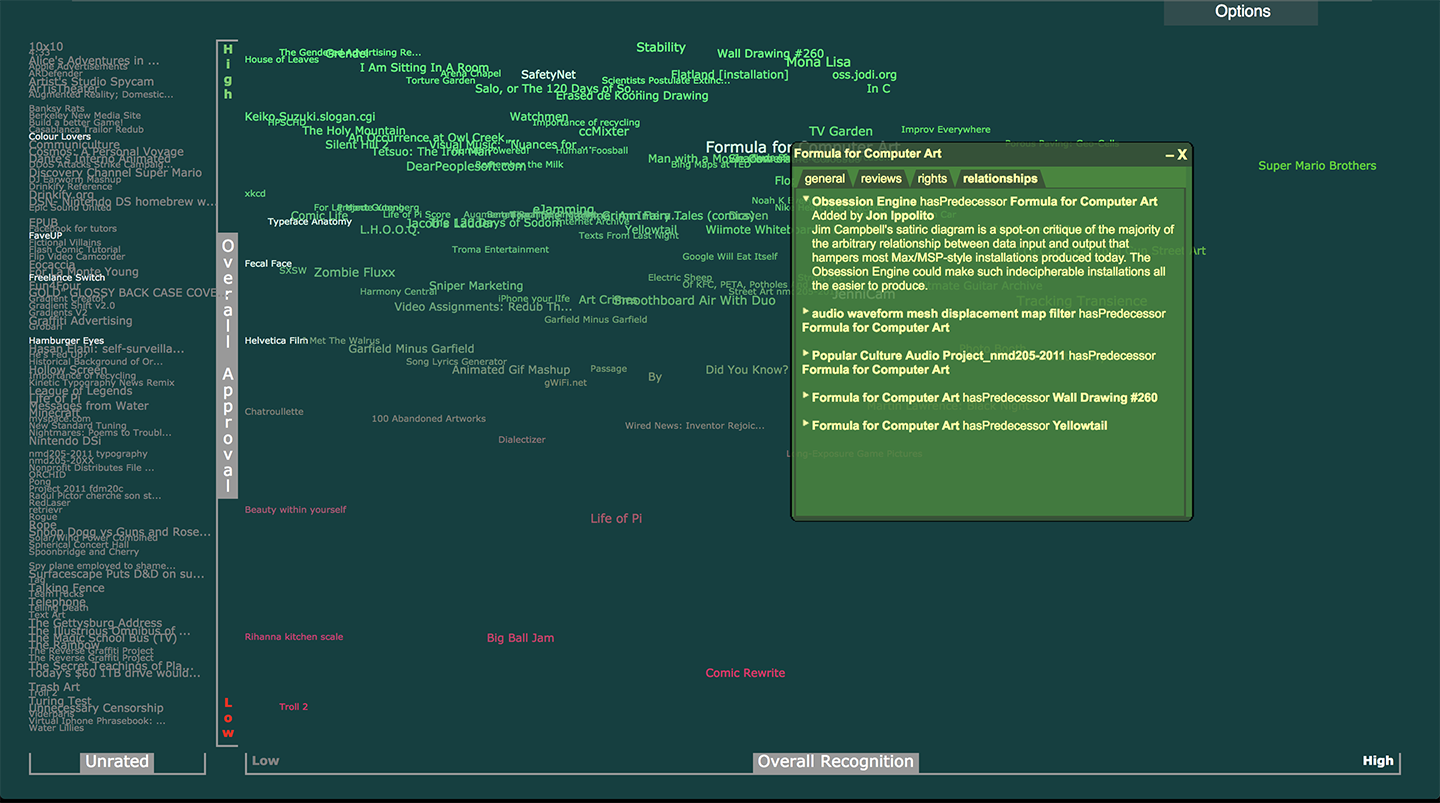Open 100 Abandoned Artworks

pyautogui.click(x=428, y=419)
